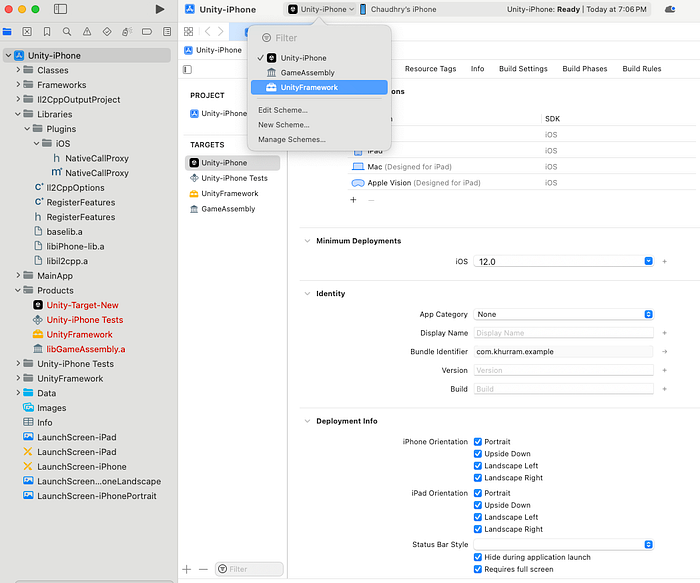700x583 pixels.
Task: Collapse the Minimum Deployments section
Action: [307, 241]
